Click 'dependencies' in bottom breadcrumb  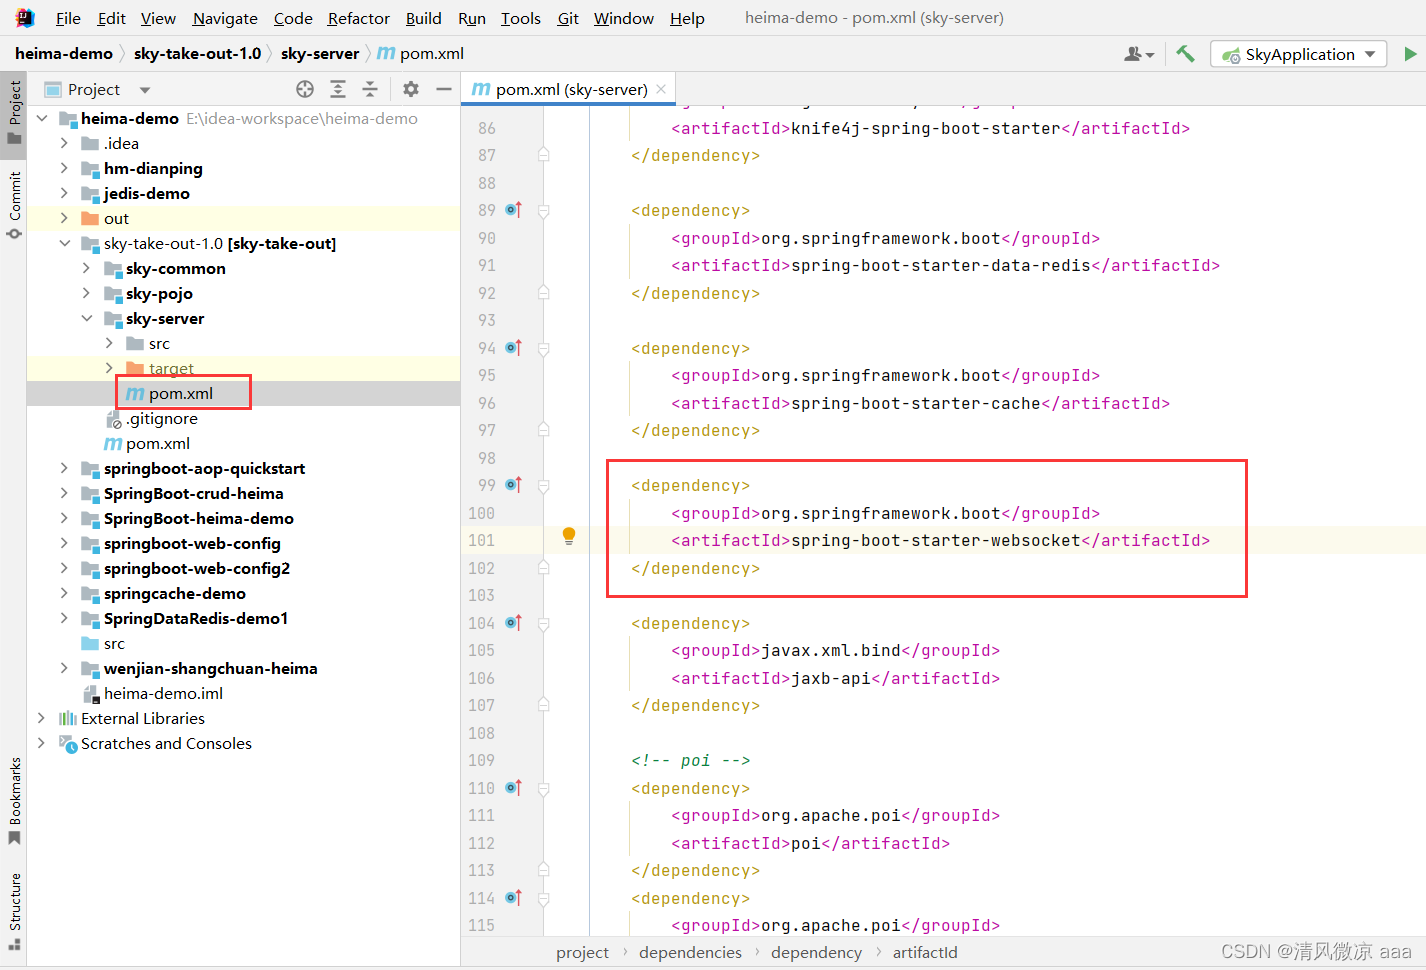[x=691, y=952]
